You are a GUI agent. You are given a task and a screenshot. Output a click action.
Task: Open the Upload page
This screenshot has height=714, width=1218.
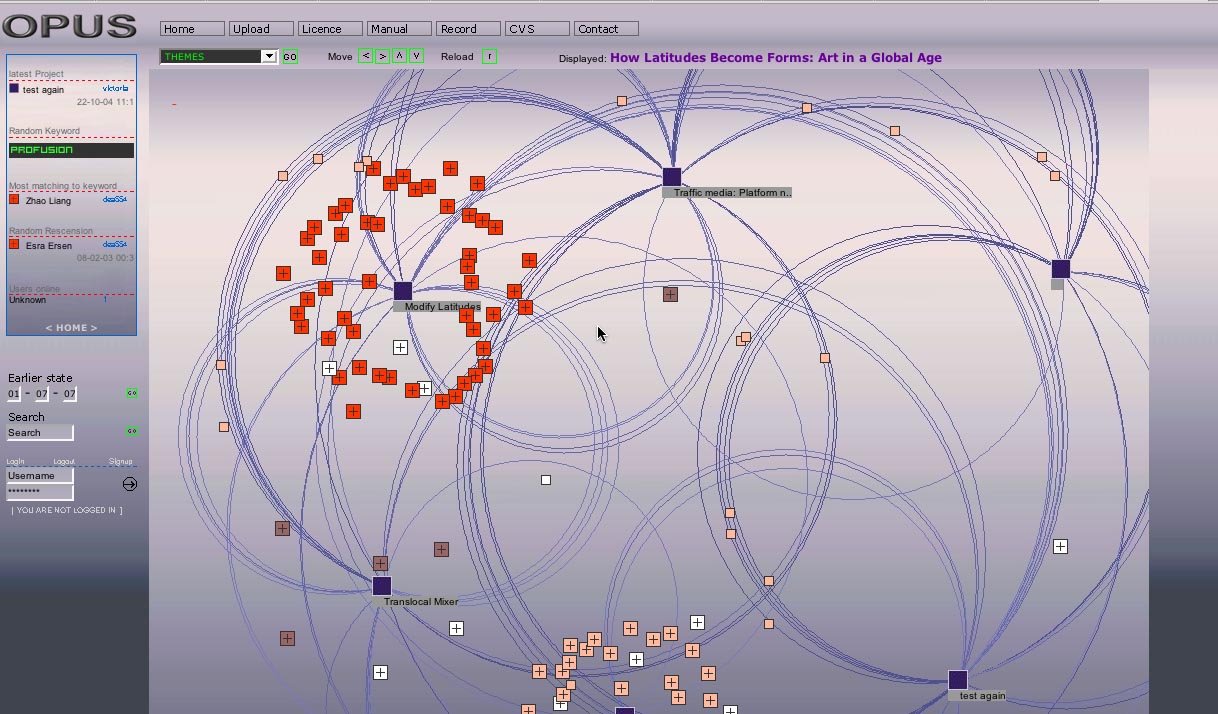coord(261,29)
